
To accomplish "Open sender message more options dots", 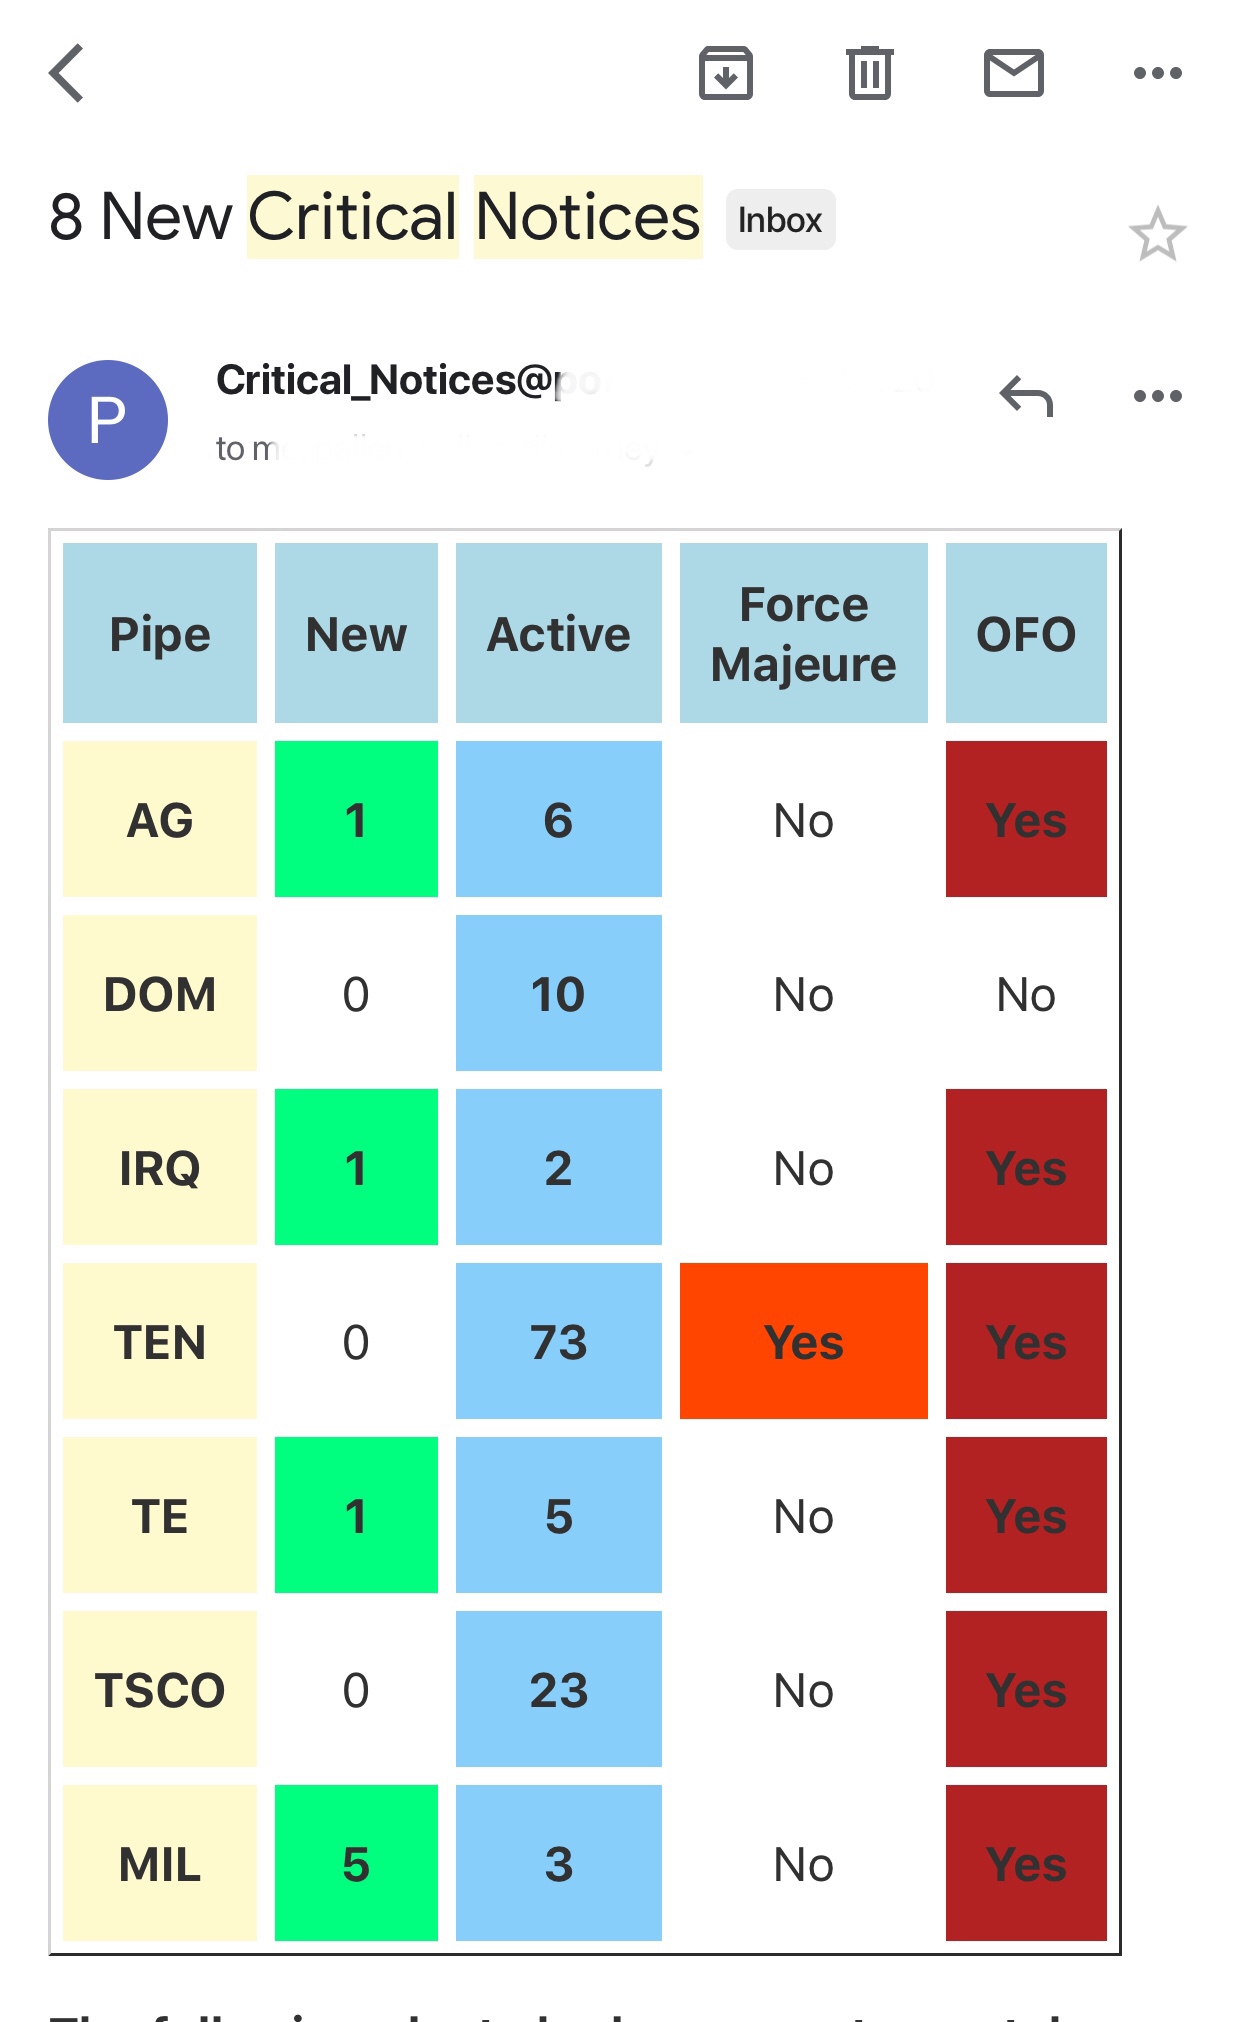I will [1157, 396].
